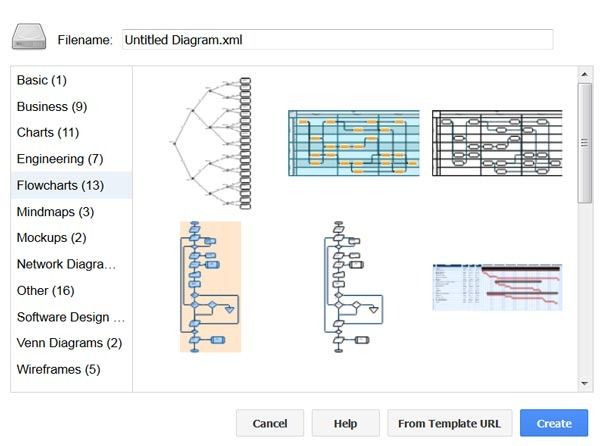Image resolution: width=600 pixels, height=446 pixels.
Task: Select the Venn Diagrams (2) category
Action: pyautogui.click(x=72, y=343)
